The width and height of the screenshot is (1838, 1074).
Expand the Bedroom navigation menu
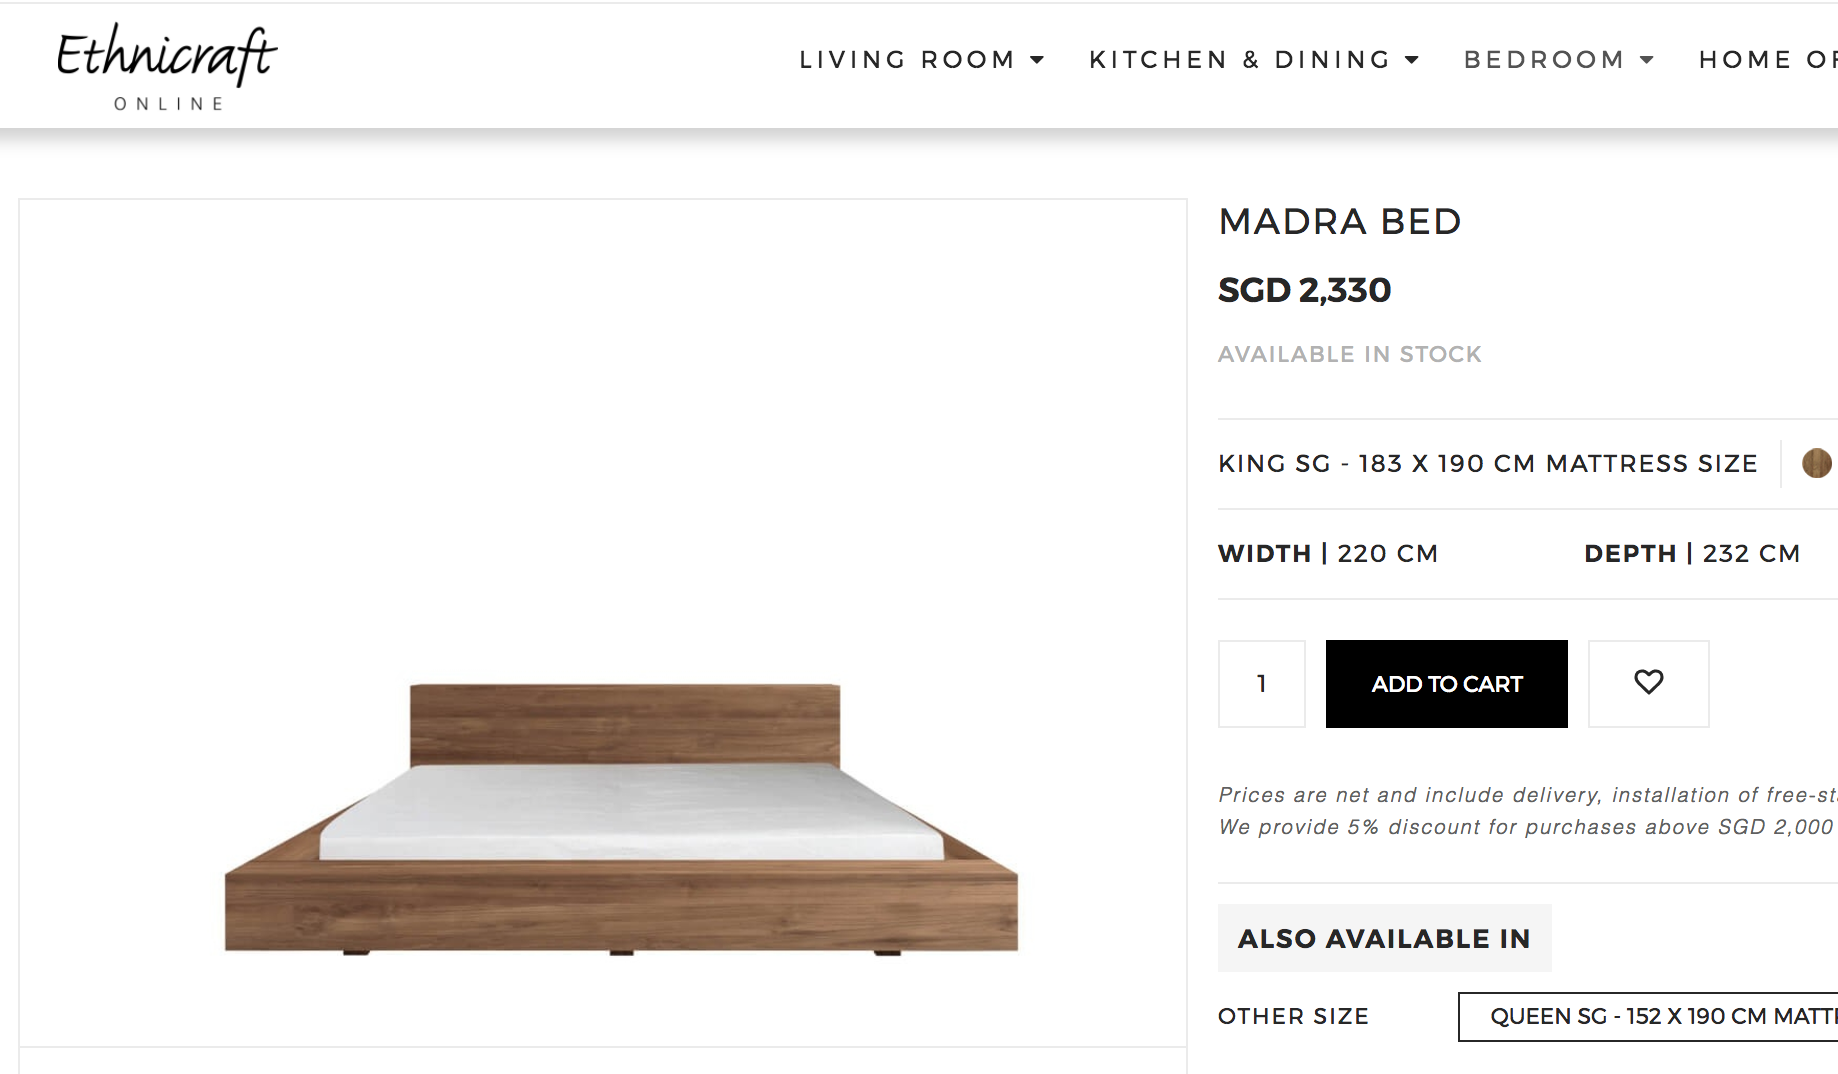click(x=1558, y=60)
